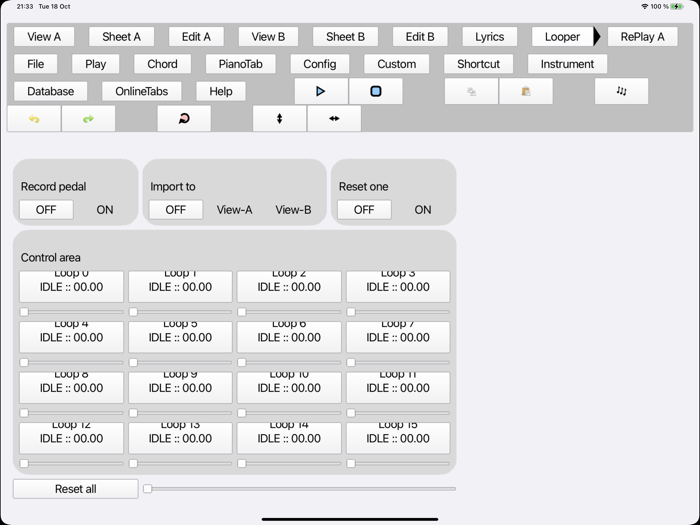Trigger the Loop 3 button
Image resolution: width=700 pixels, height=525 pixels.
coord(398,287)
